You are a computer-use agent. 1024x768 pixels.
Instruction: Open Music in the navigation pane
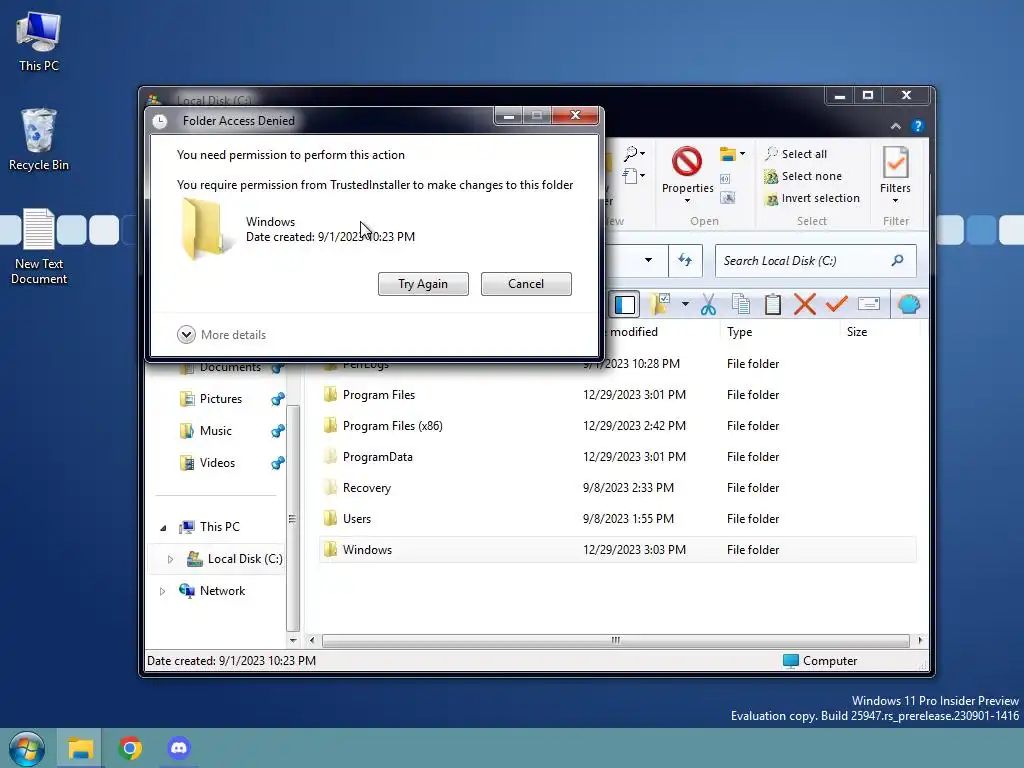coord(206,431)
